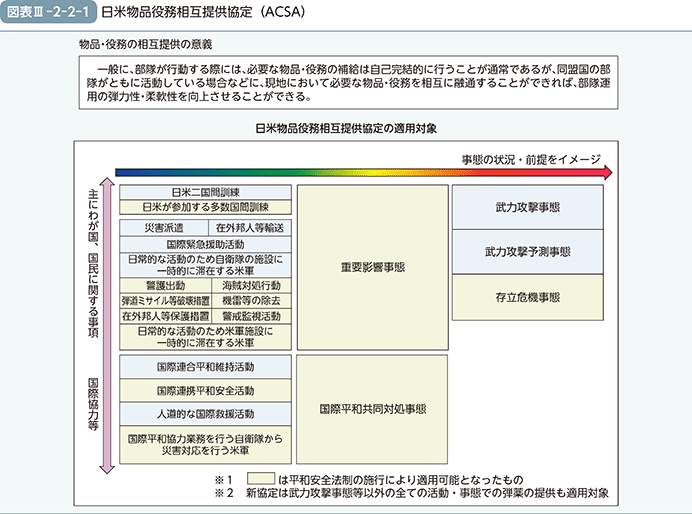Viewport: 692px width, 514px height.
Task: Click the large box 国際平和共同対処事態
Action: click(372, 409)
